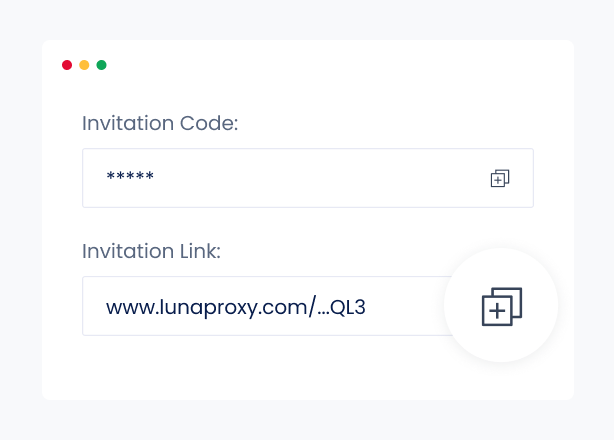614x440 pixels.
Task: Click the www.lunaproxy.com link text
Action: coord(236,307)
